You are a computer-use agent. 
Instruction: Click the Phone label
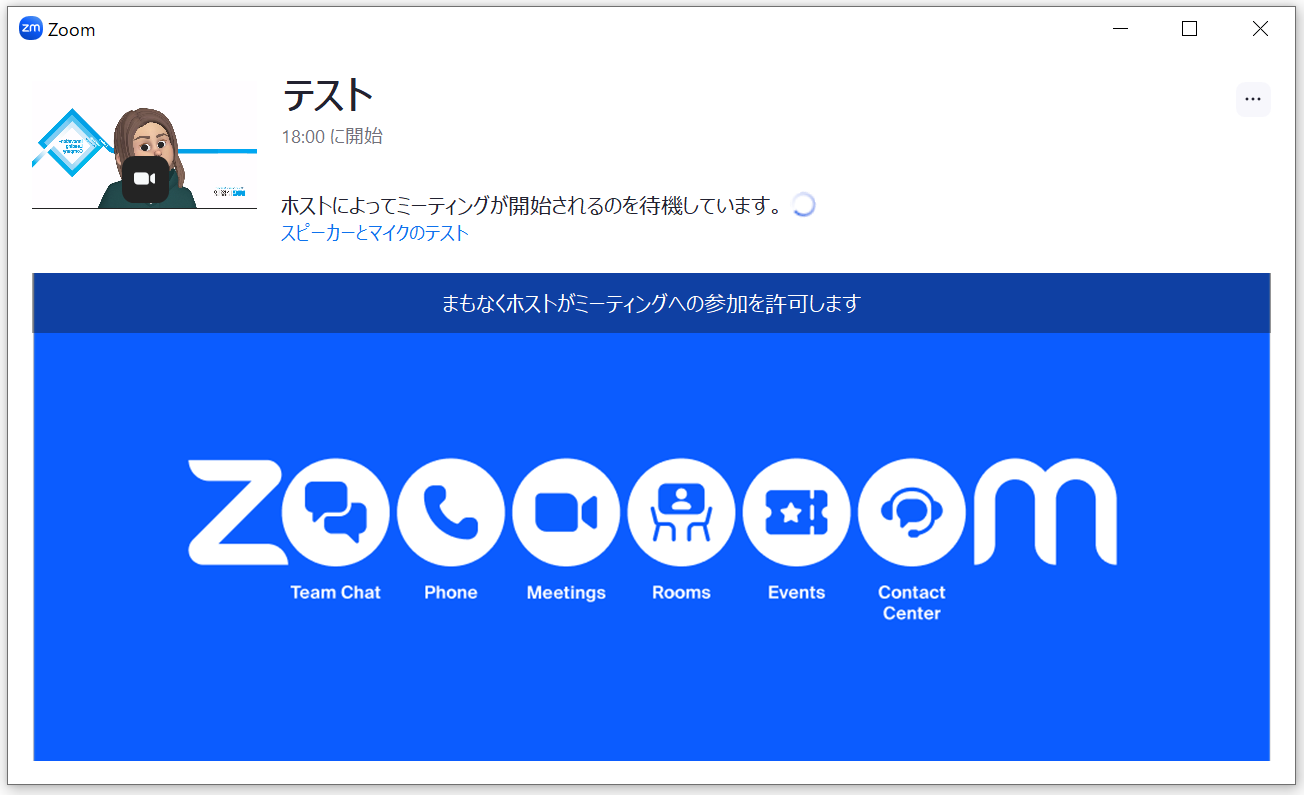(x=451, y=592)
